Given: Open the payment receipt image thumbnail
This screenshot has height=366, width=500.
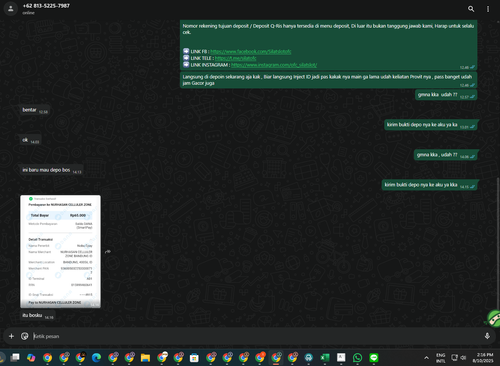Looking at the screenshot, I should tap(60, 251).
